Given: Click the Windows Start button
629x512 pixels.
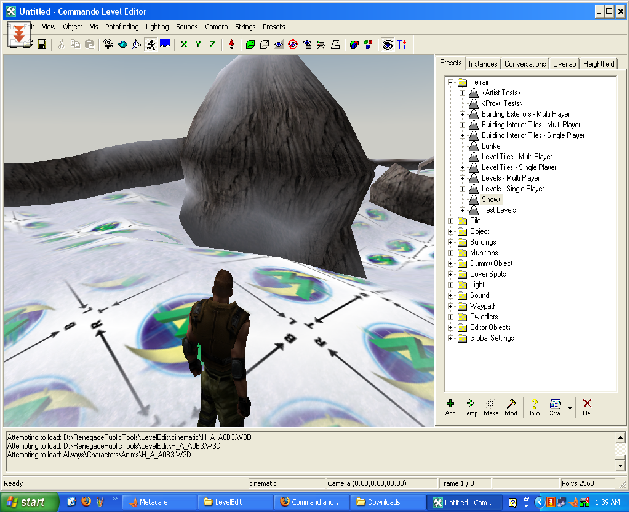Looking at the screenshot, I should point(27,501).
